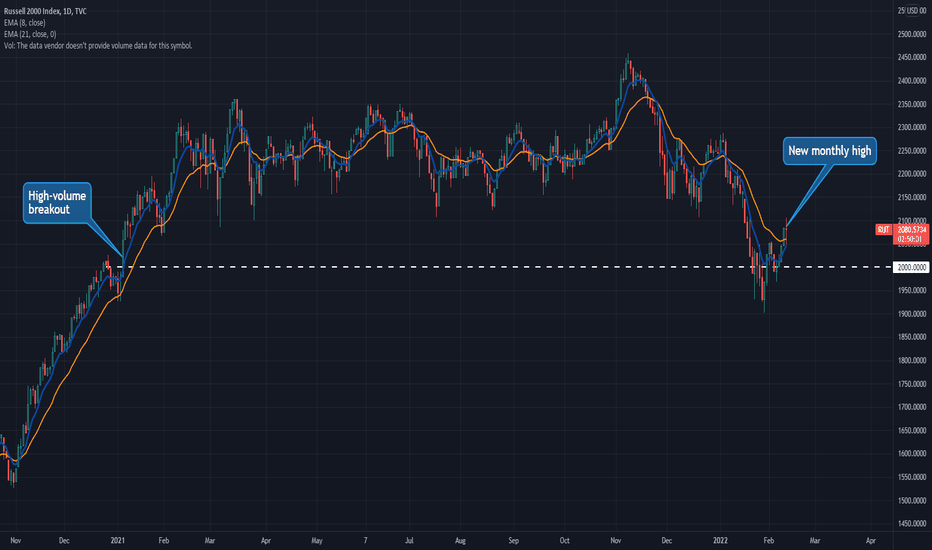932x550 pixels.
Task: Click the white 2000.0000 horizontal line label
Action: pos(911,268)
